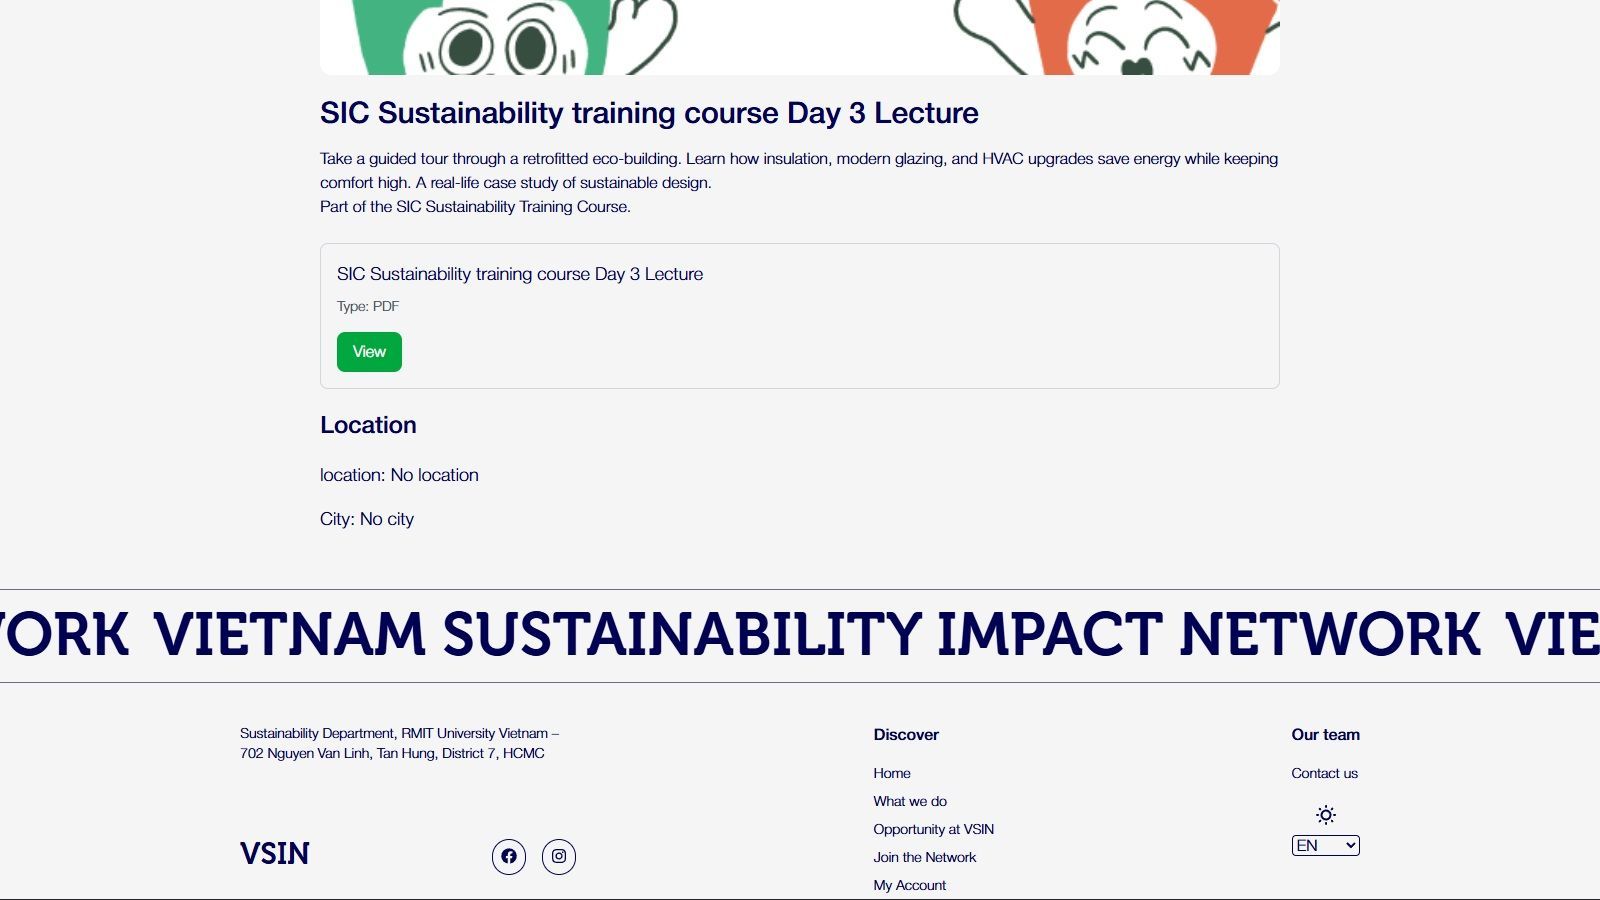Click the Contact us link
Screen dimensions: 1600x900
coord(1324,773)
